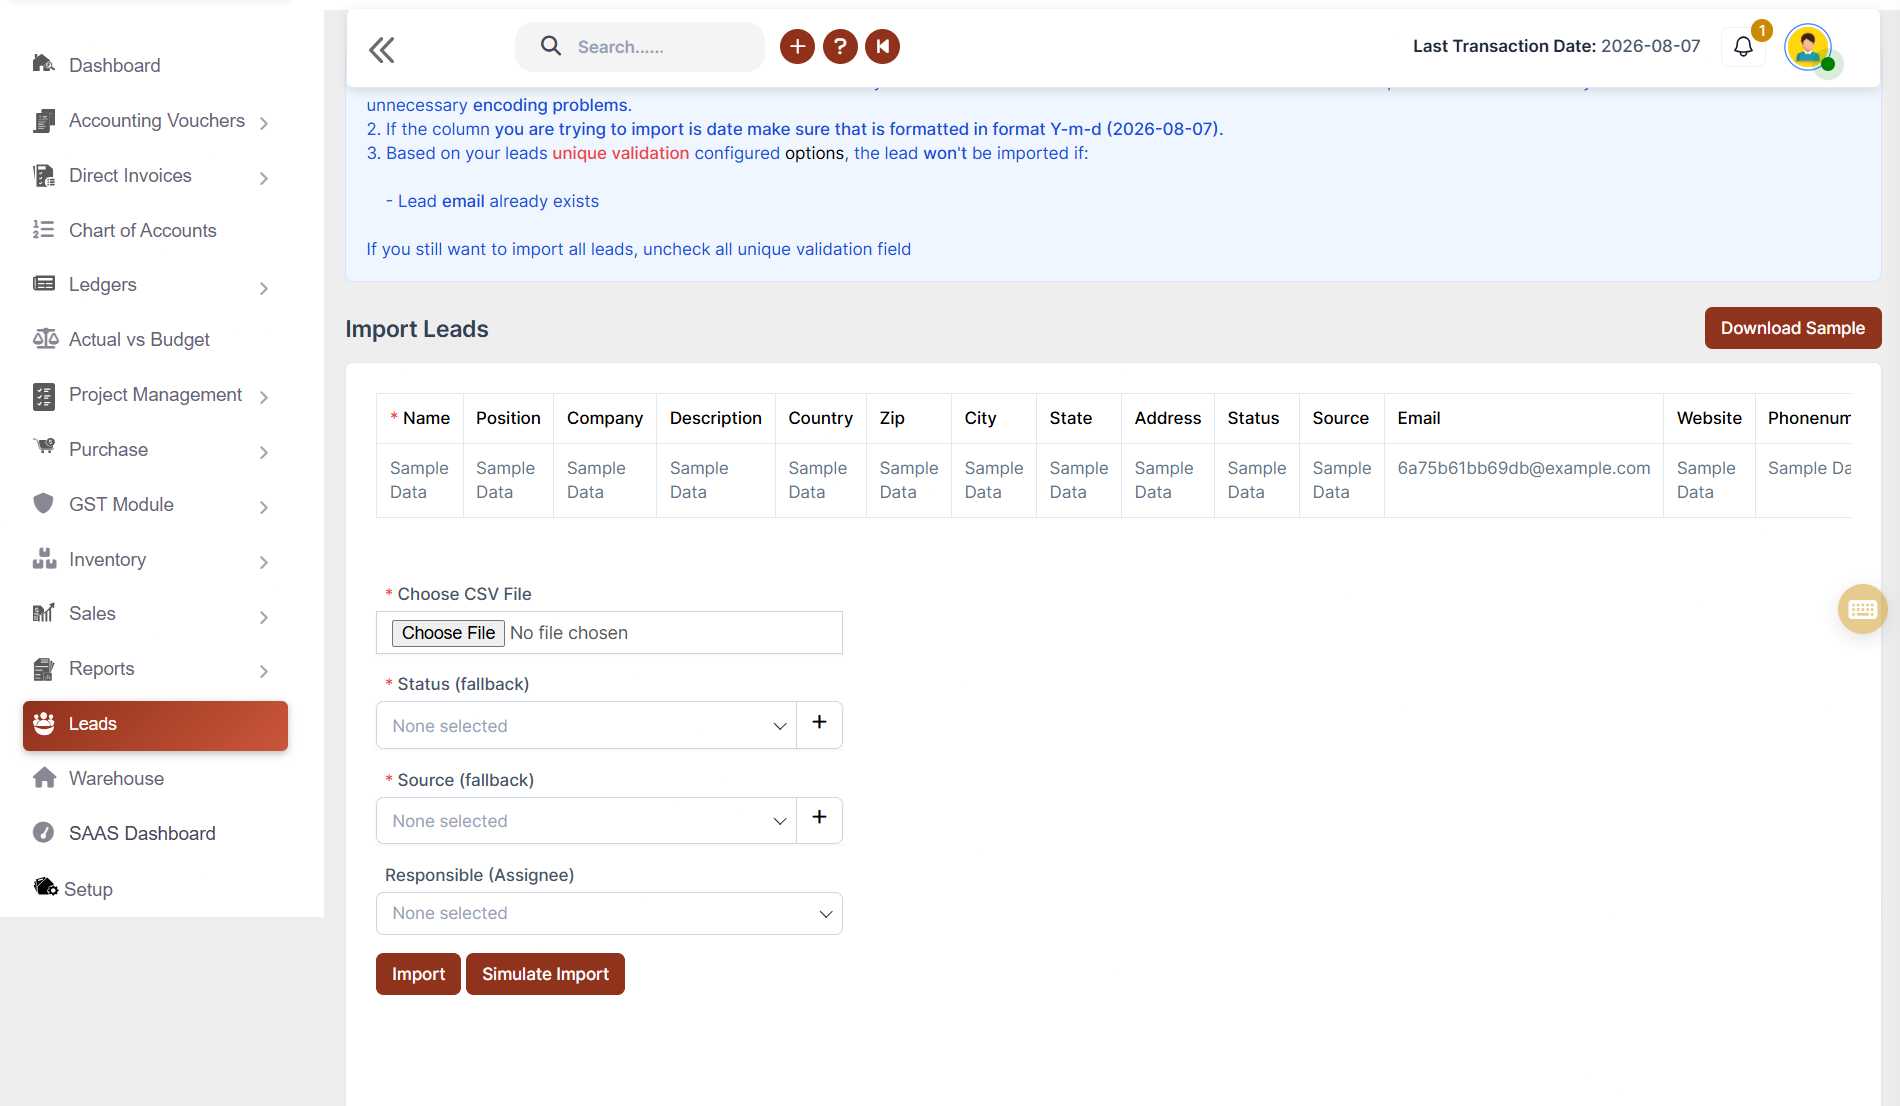Image resolution: width=1900 pixels, height=1106 pixels.
Task: Click the Warehouse house icon
Action: (x=44, y=778)
